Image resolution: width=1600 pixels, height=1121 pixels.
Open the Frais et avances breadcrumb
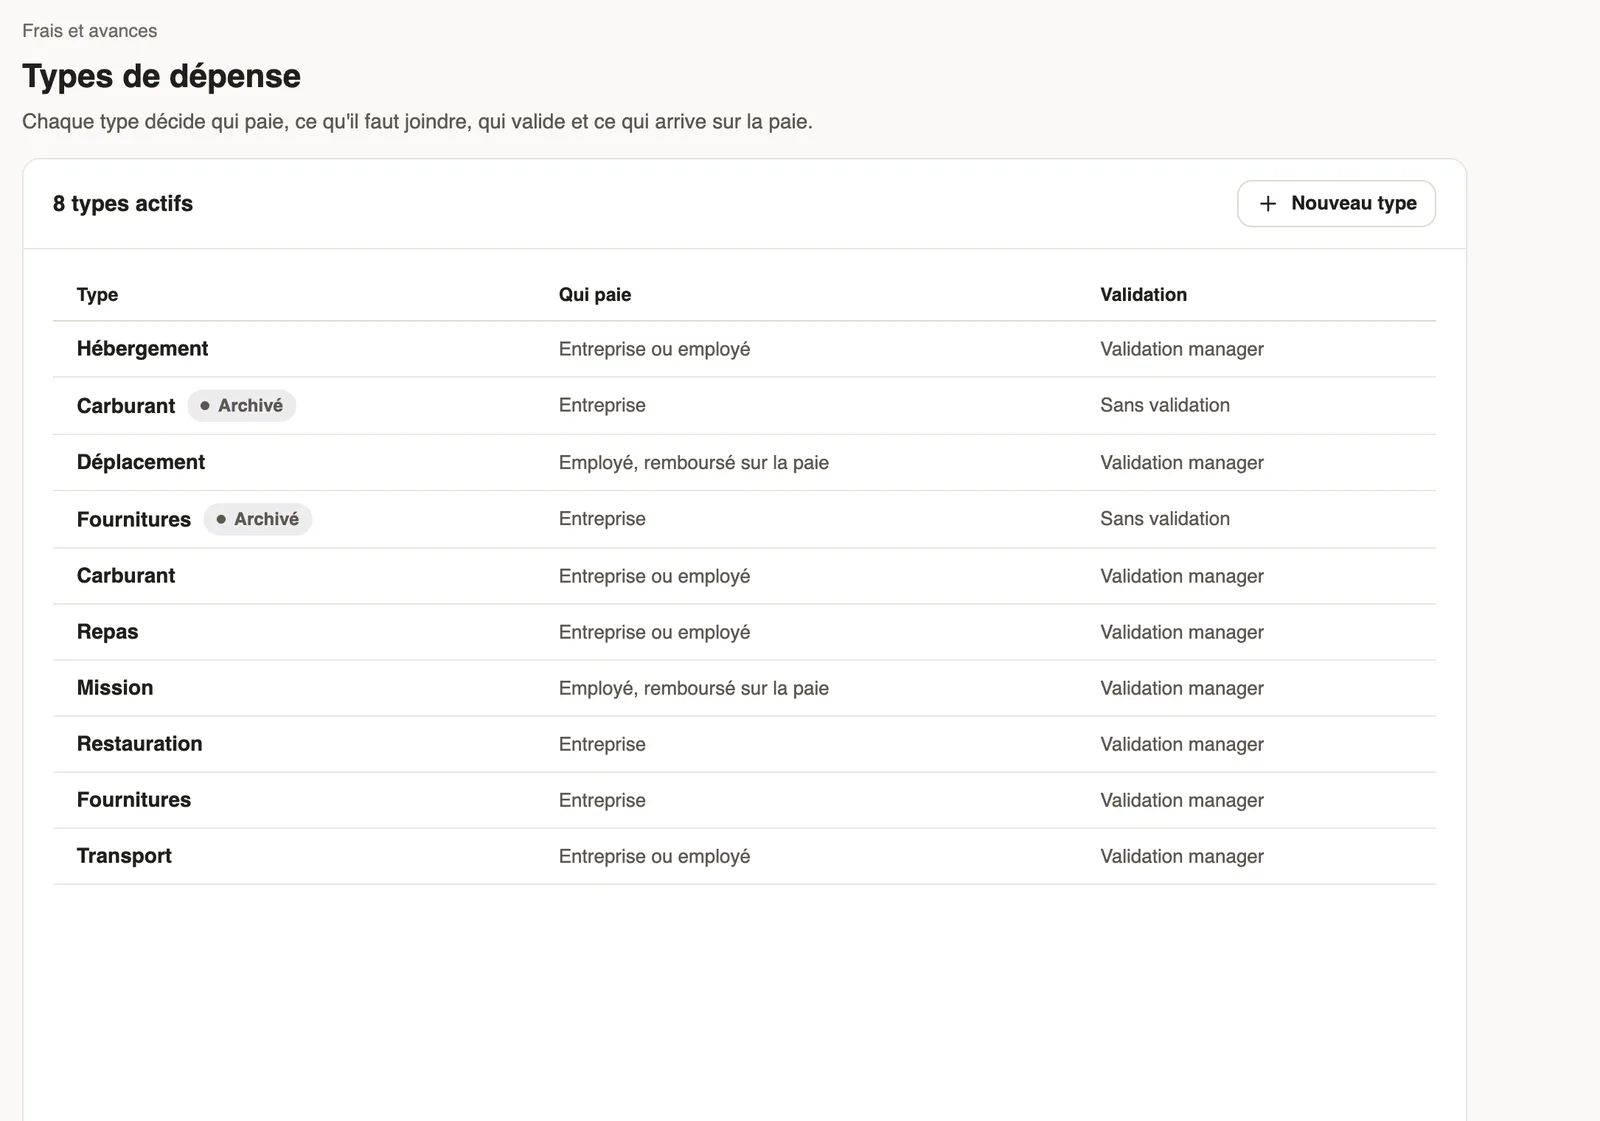[x=90, y=31]
